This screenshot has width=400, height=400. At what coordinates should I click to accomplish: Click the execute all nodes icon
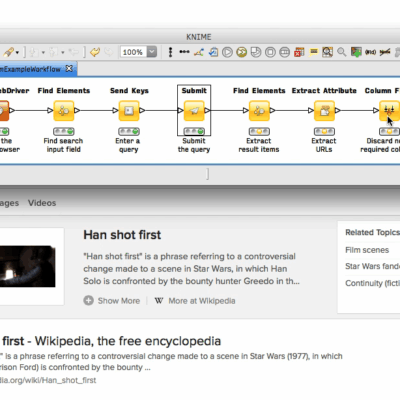coord(242,52)
